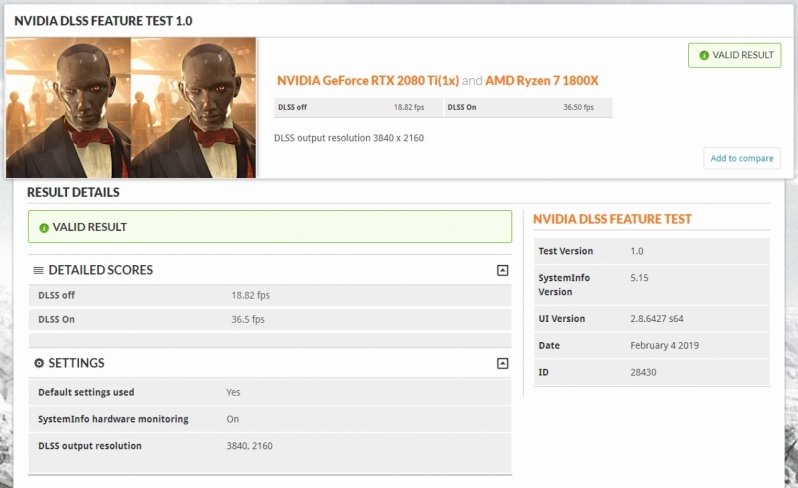
Task: Select the UI Version value 2.8.6427 s64
Action: pos(657,319)
